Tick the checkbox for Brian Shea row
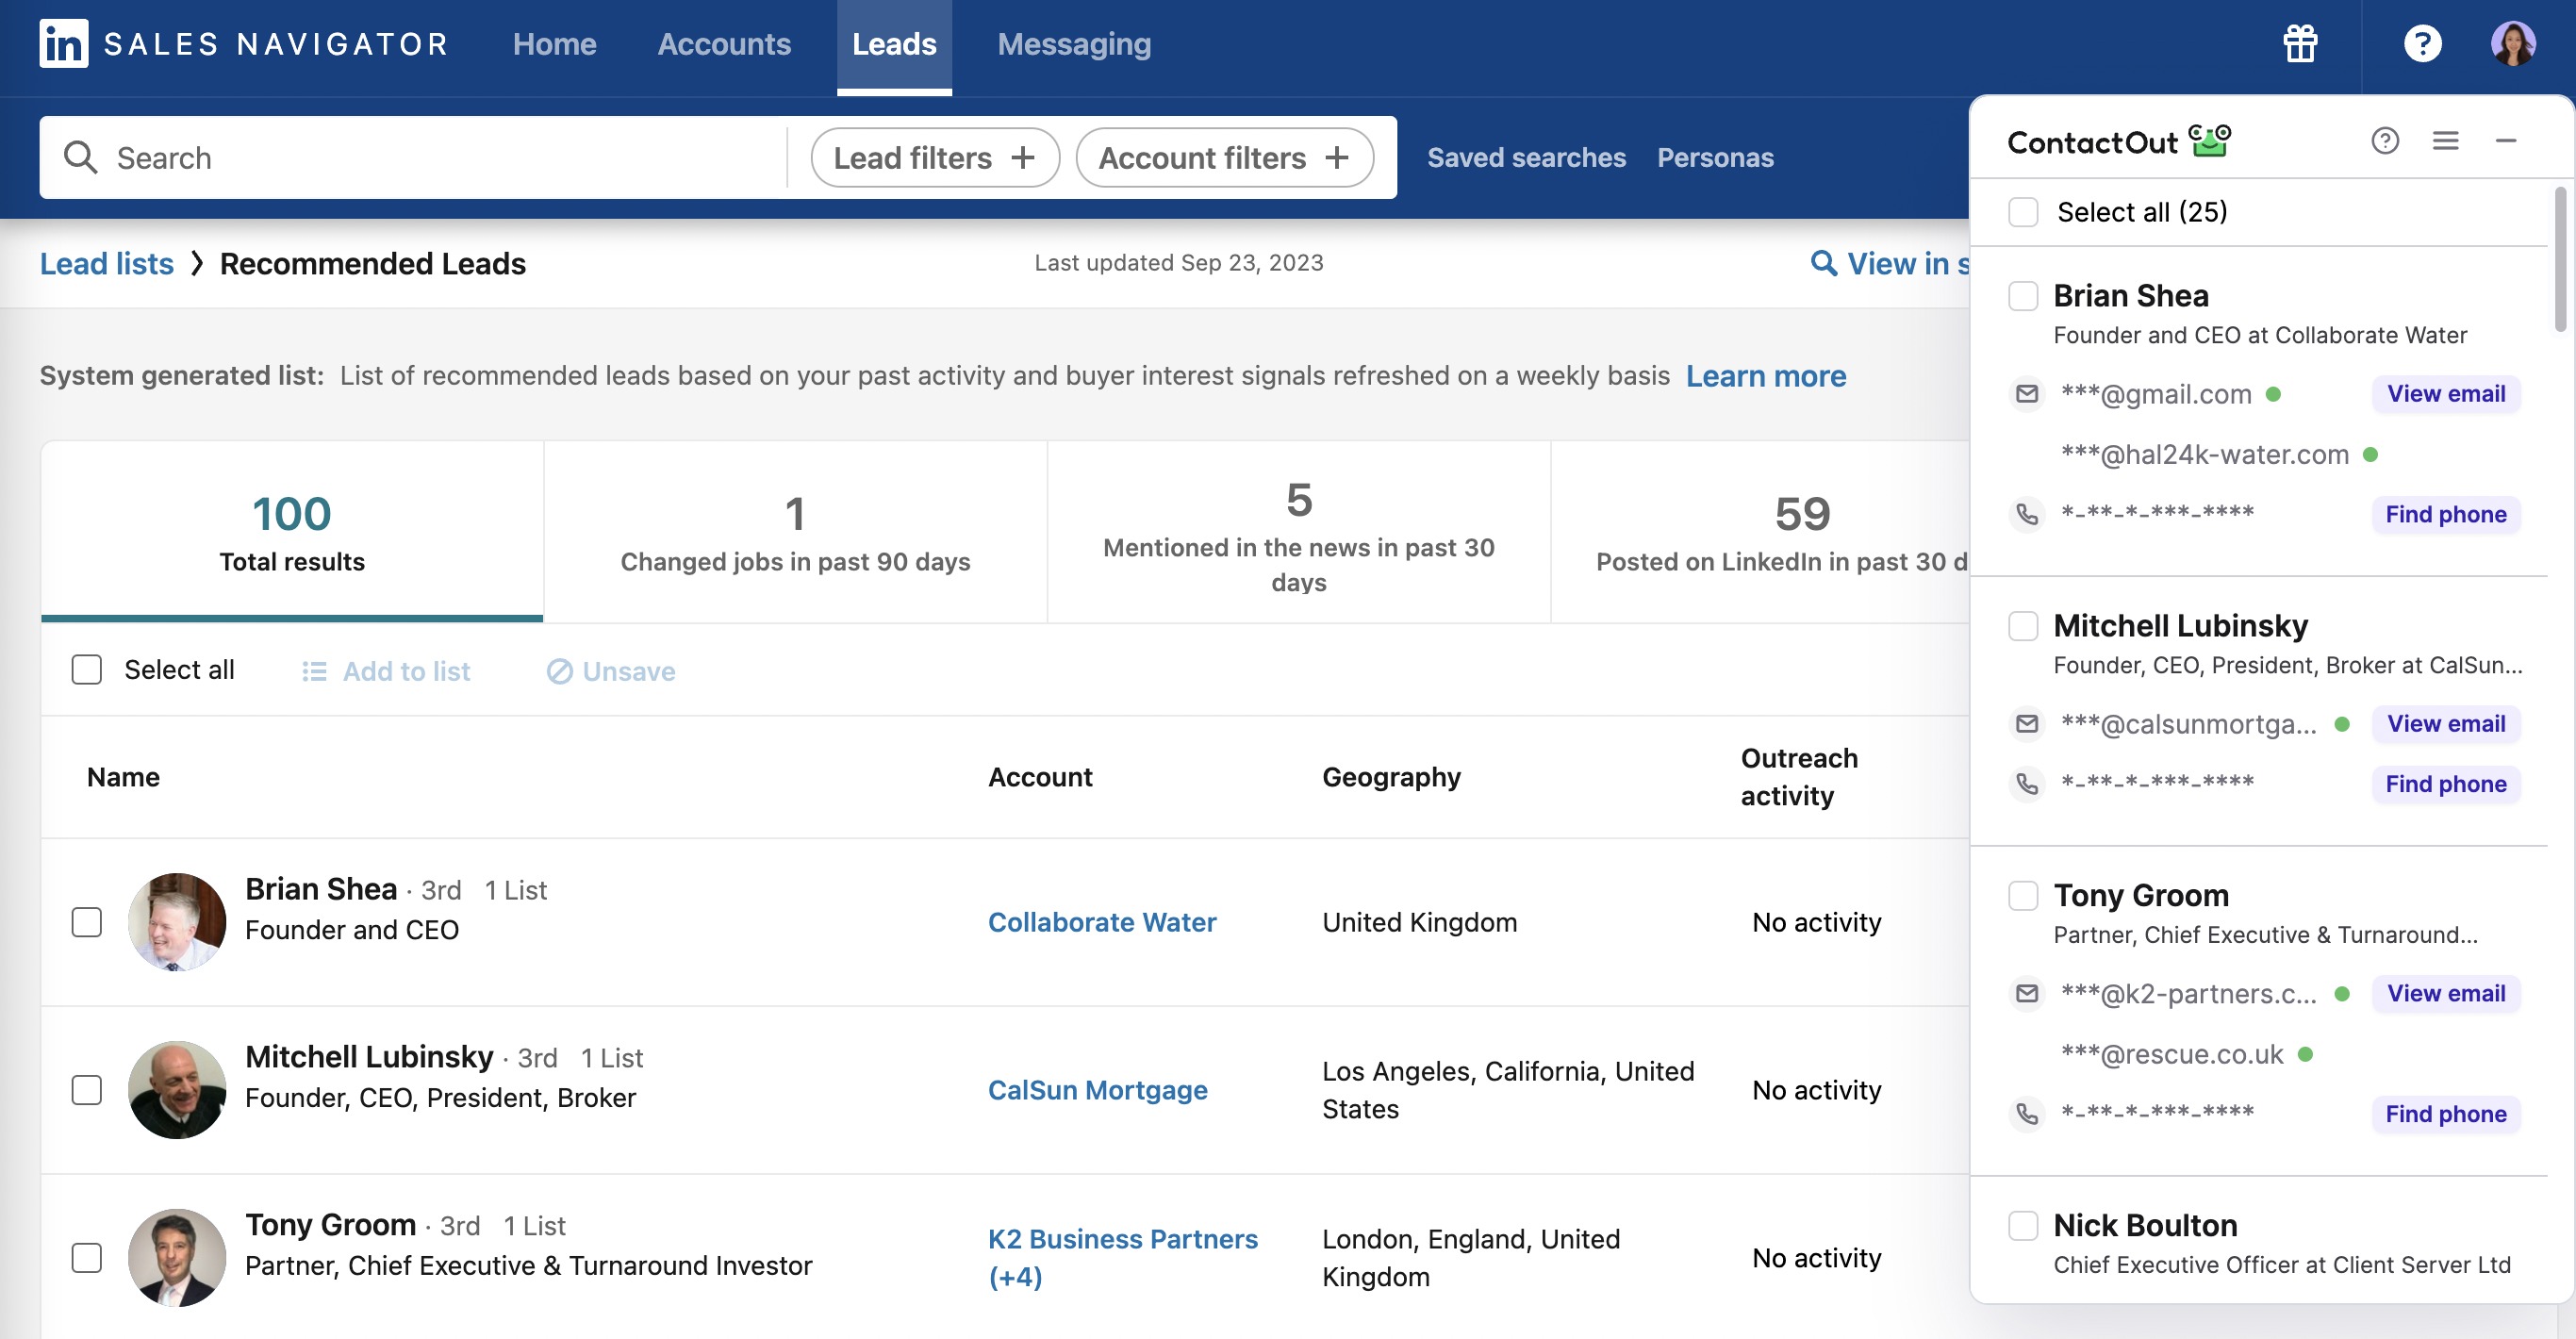This screenshot has height=1339, width=2576. click(87, 922)
